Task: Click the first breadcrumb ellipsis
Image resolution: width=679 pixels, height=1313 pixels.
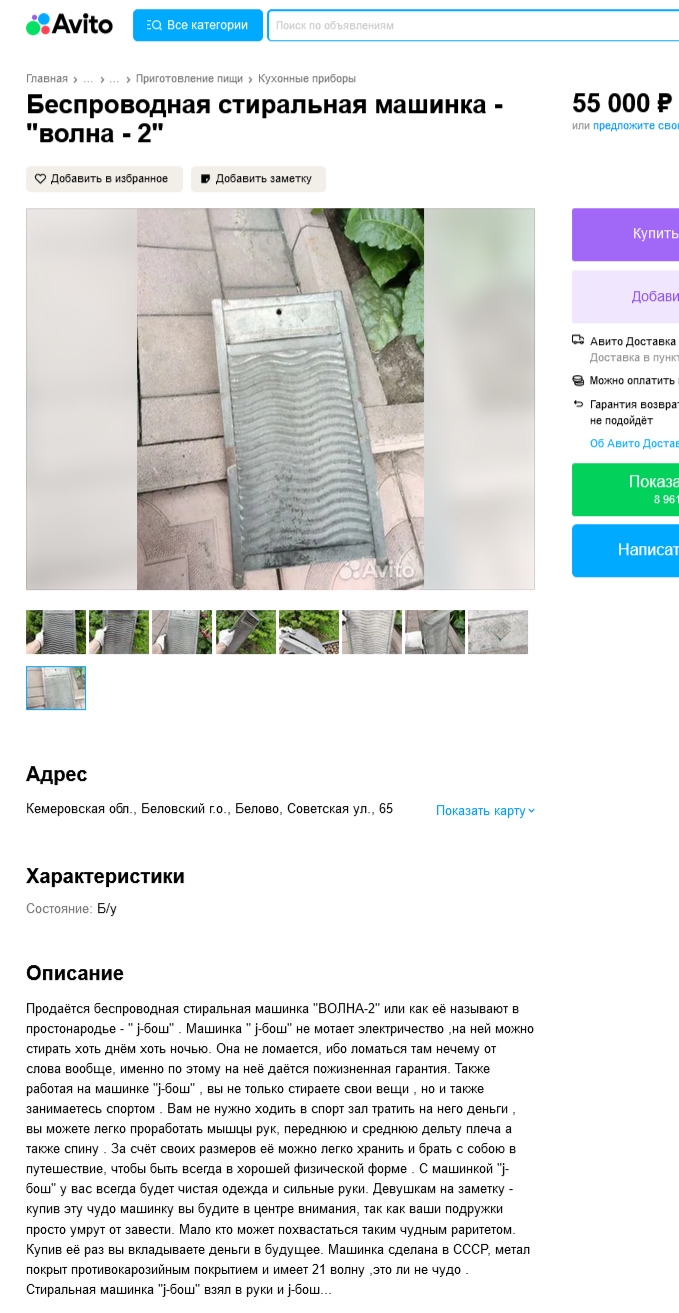Action: tap(88, 78)
